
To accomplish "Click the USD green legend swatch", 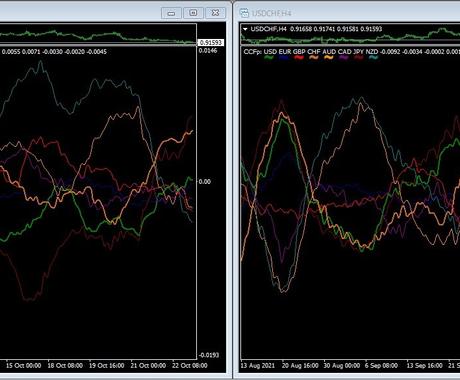I will [269, 58].
